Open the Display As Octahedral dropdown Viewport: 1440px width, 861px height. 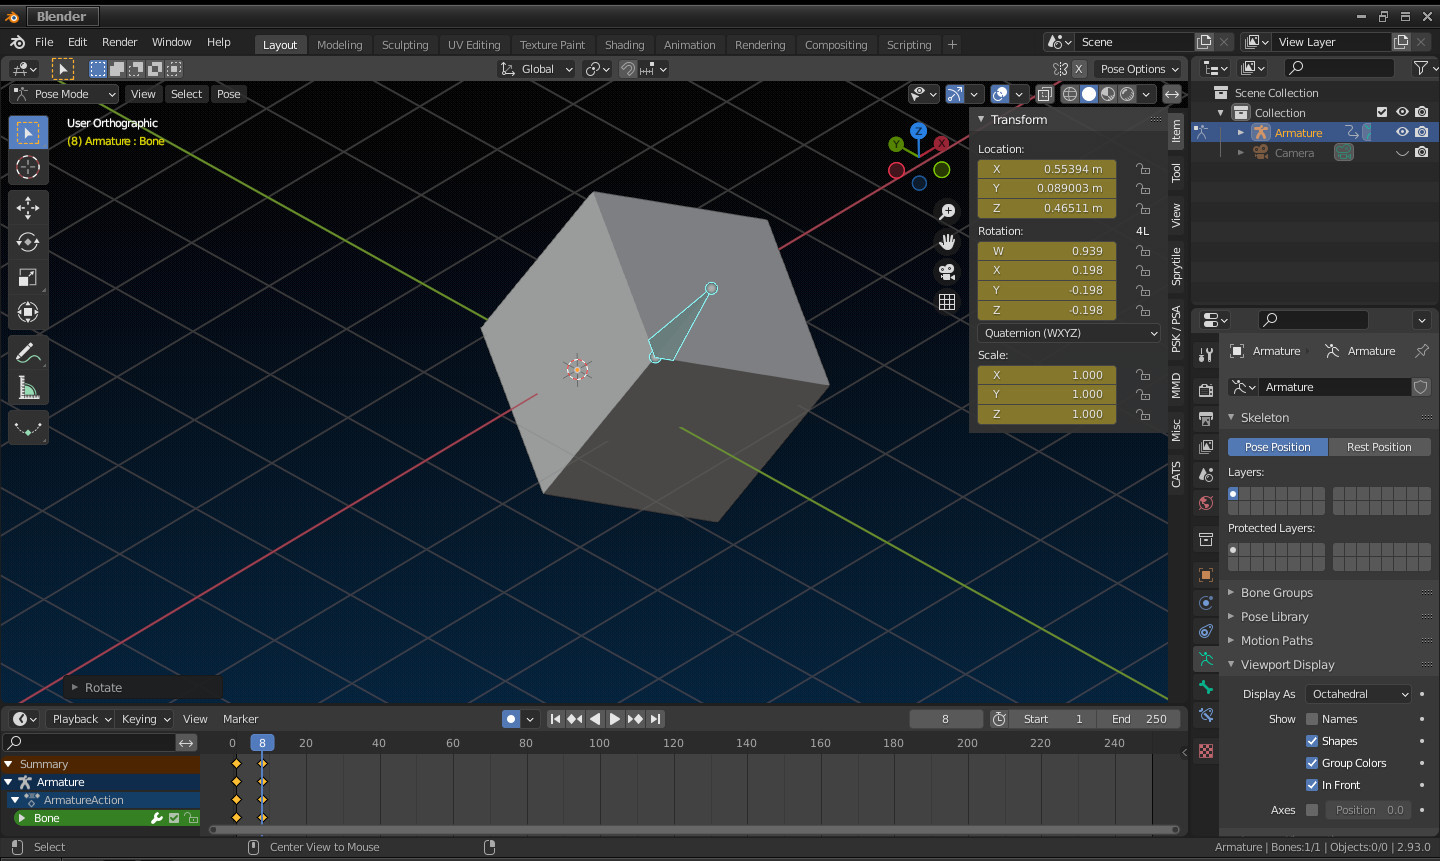click(x=1358, y=693)
